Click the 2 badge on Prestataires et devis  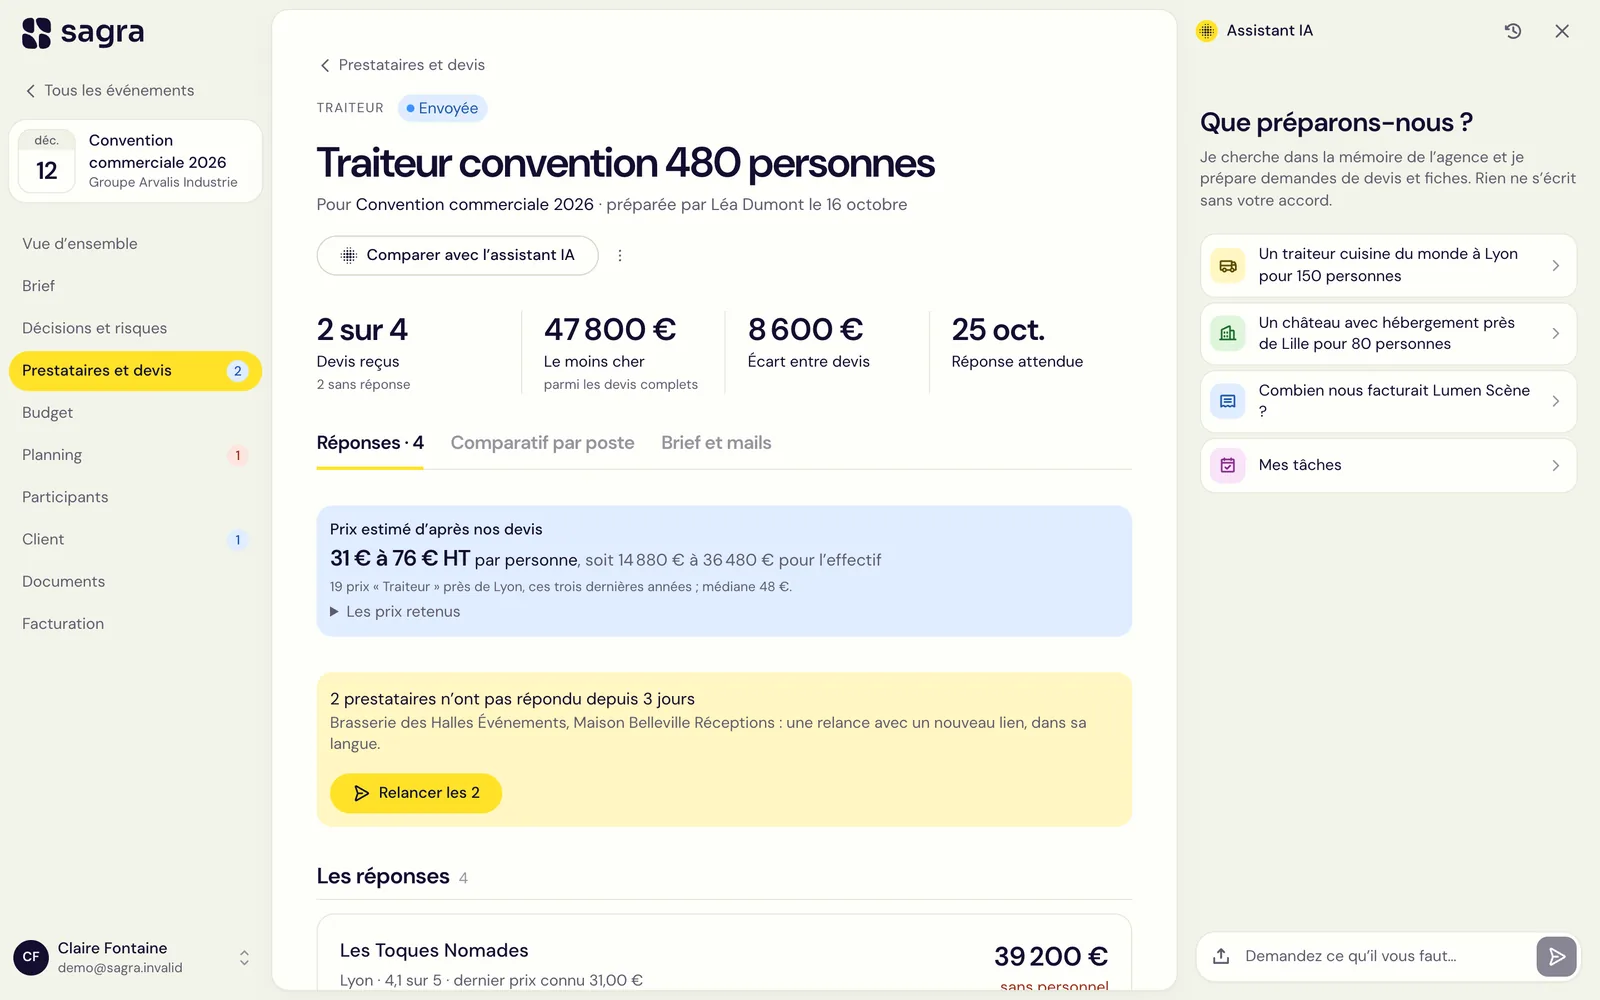point(237,371)
